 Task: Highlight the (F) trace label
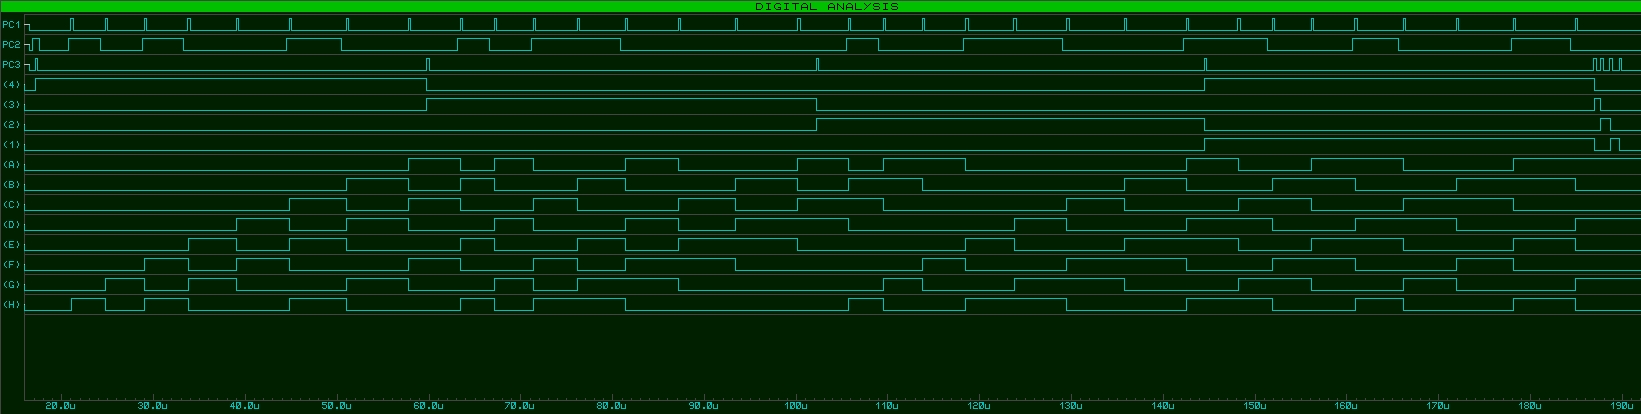pyautogui.click(x=11, y=264)
